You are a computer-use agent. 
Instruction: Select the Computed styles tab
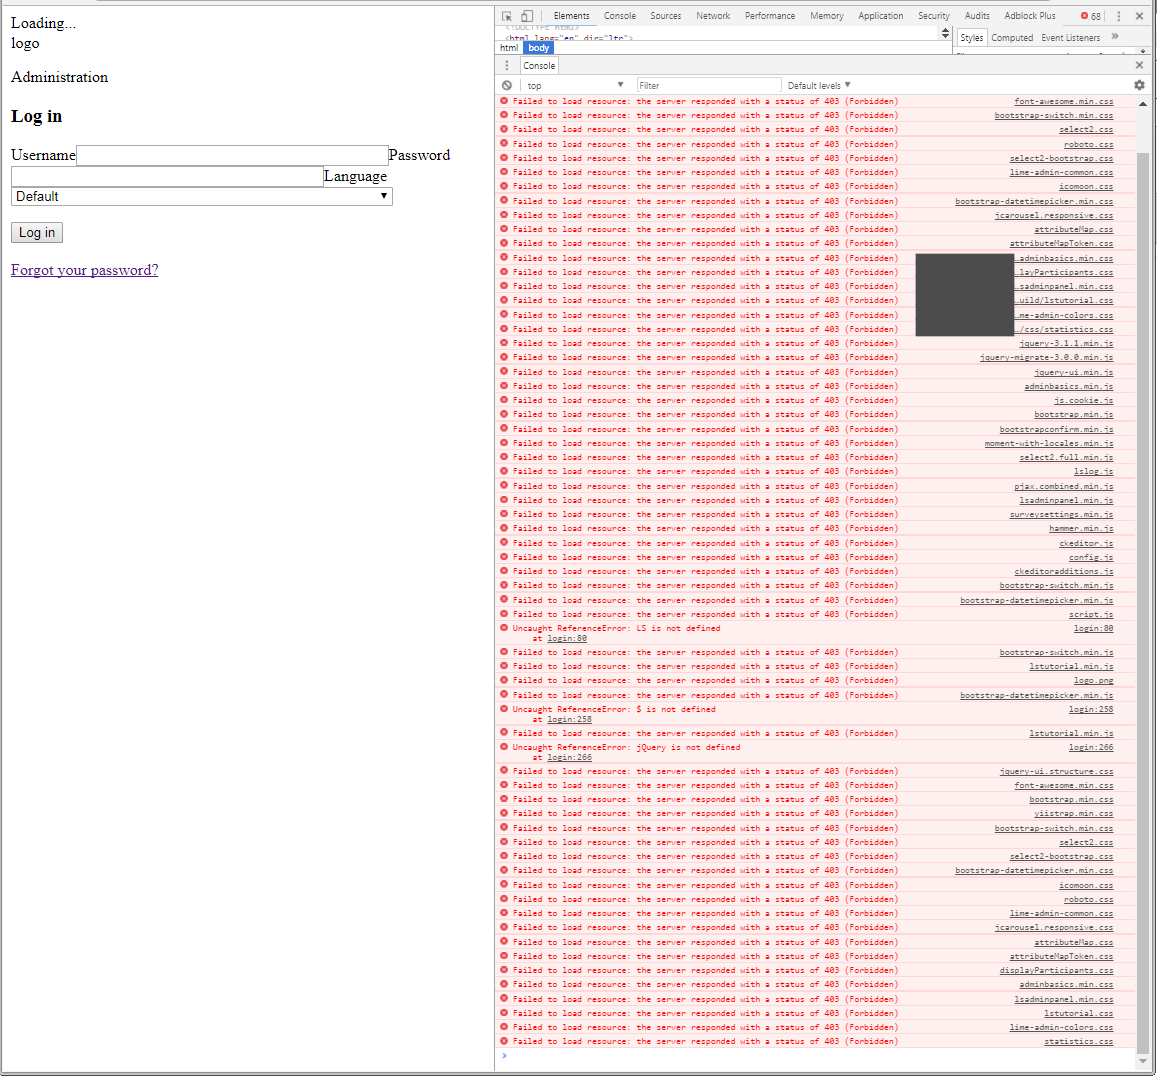tap(1012, 38)
